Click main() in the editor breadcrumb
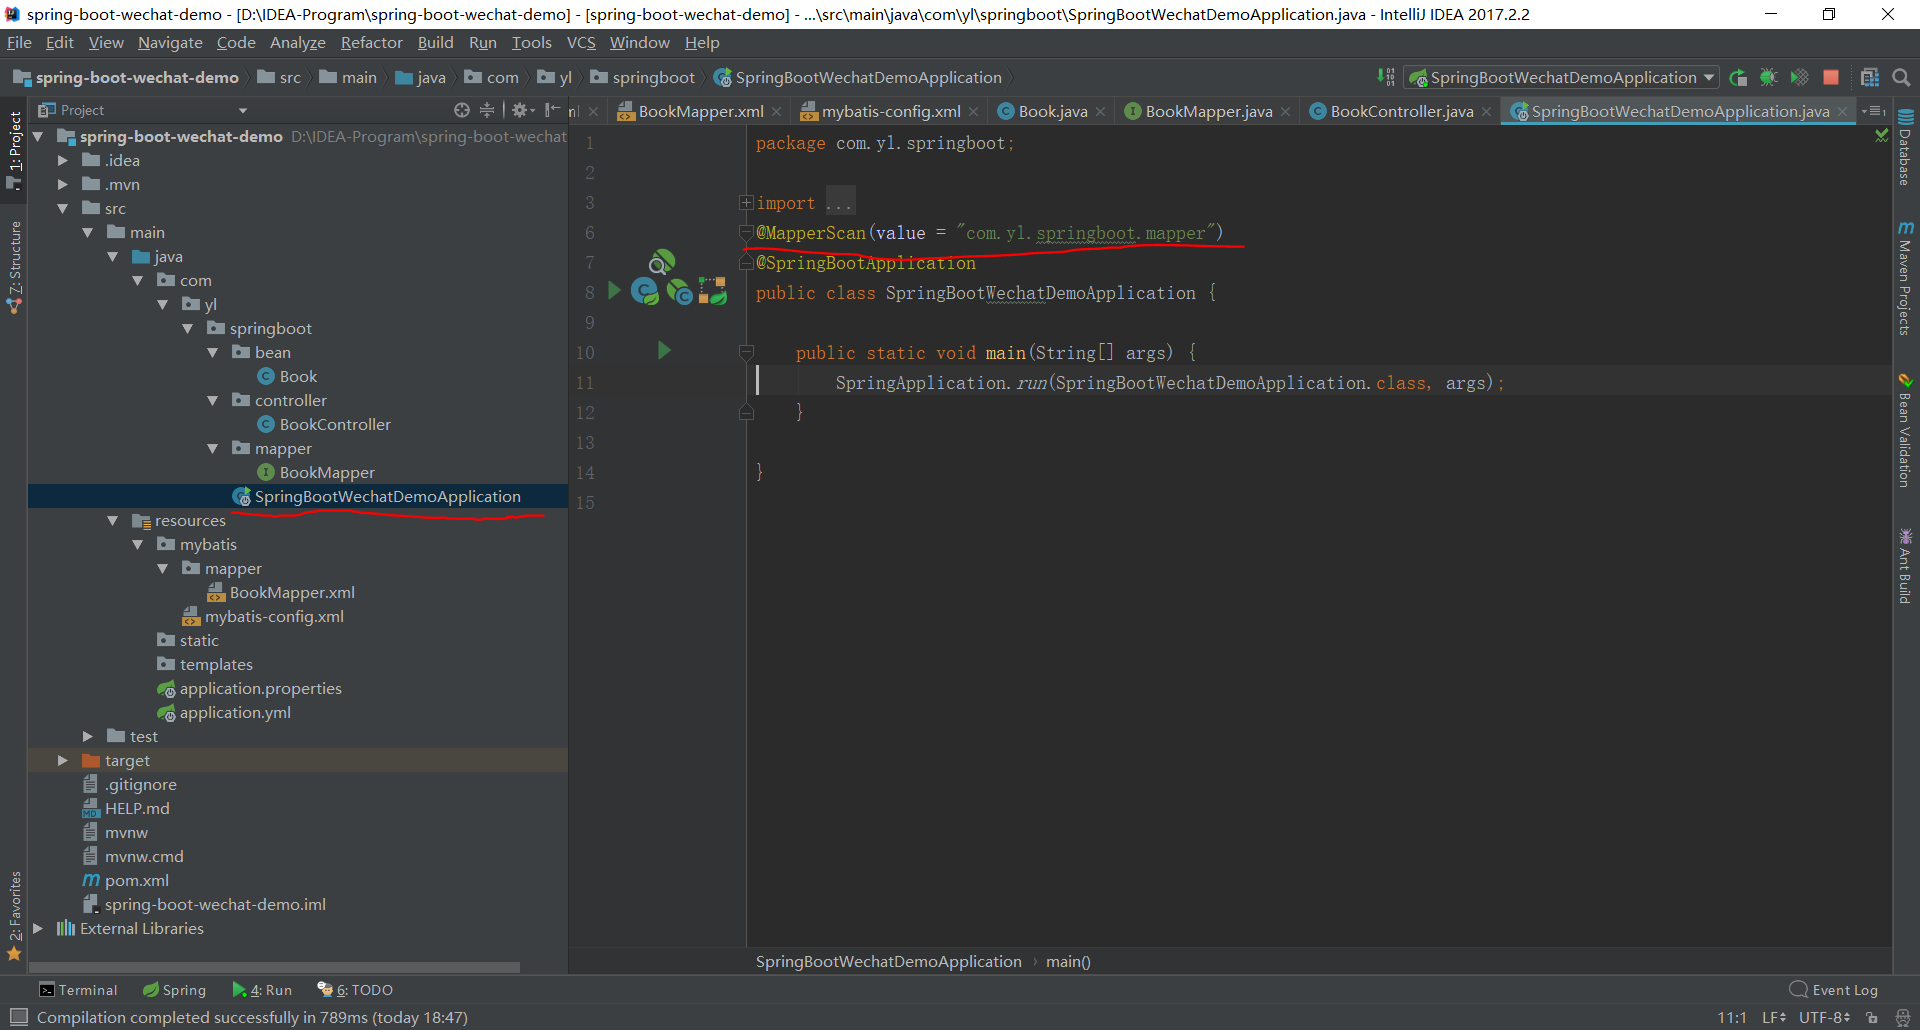The width and height of the screenshot is (1920, 1030). coord(1068,961)
